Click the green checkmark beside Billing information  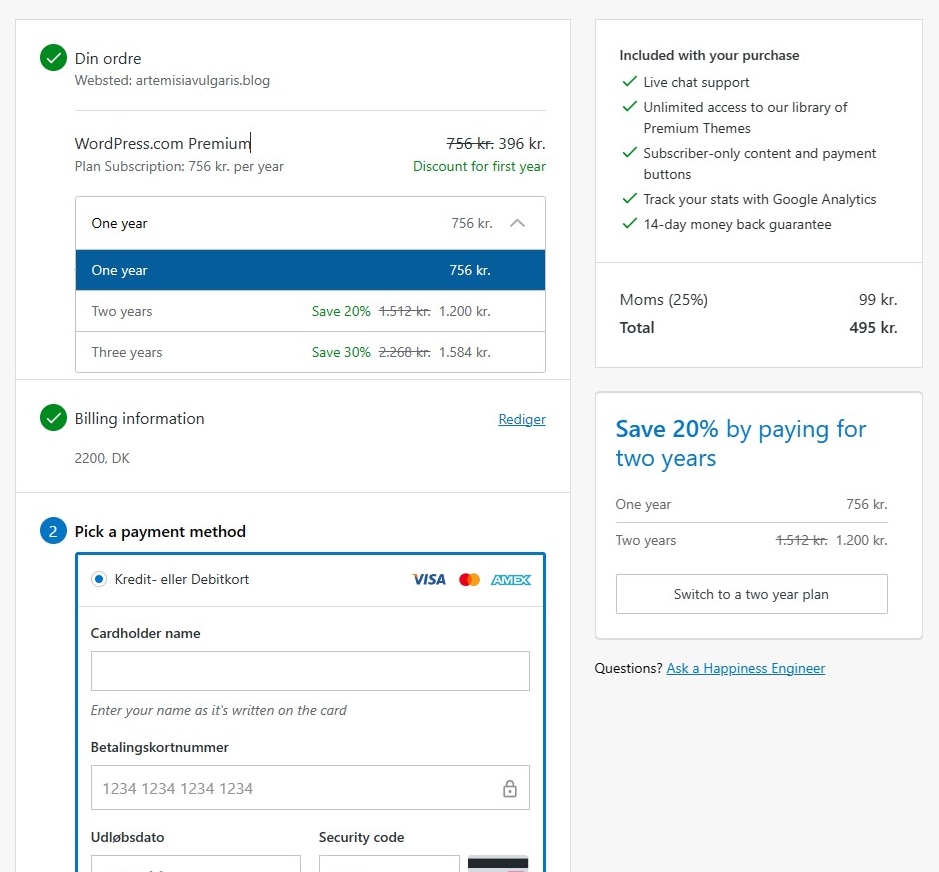(x=53, y=418)
